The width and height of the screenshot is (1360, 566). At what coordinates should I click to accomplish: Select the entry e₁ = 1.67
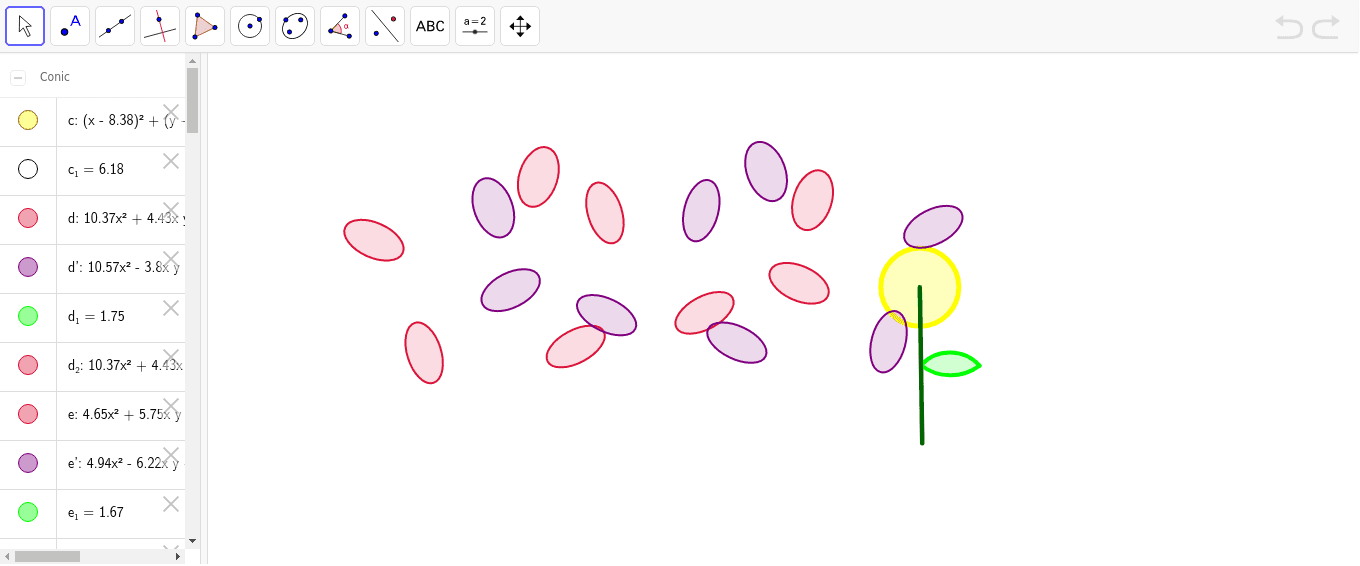tap(96, 513)
